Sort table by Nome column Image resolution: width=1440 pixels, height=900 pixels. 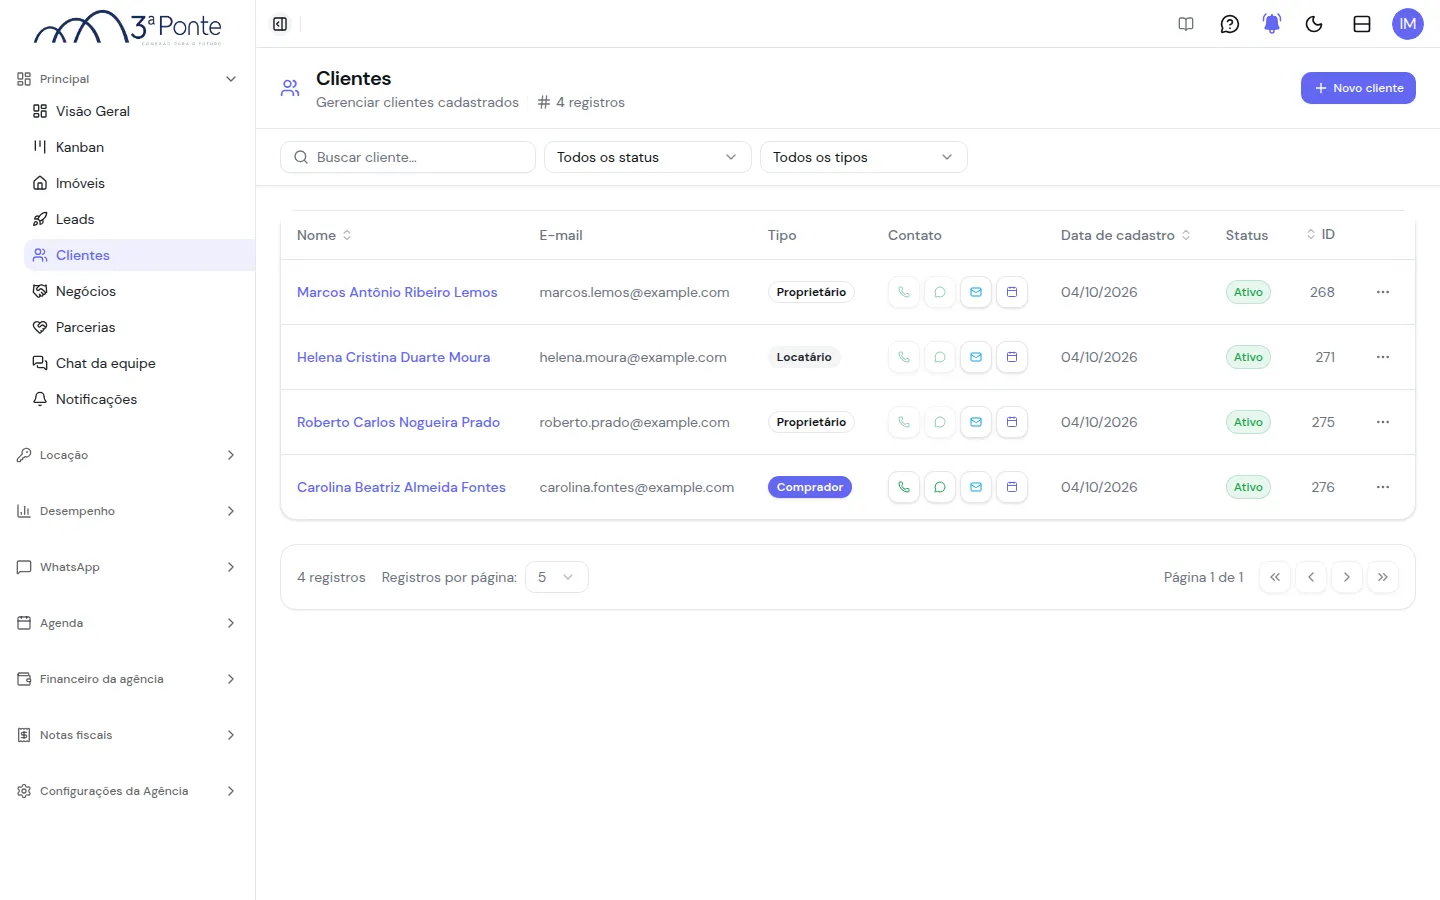tap(324, 235)
